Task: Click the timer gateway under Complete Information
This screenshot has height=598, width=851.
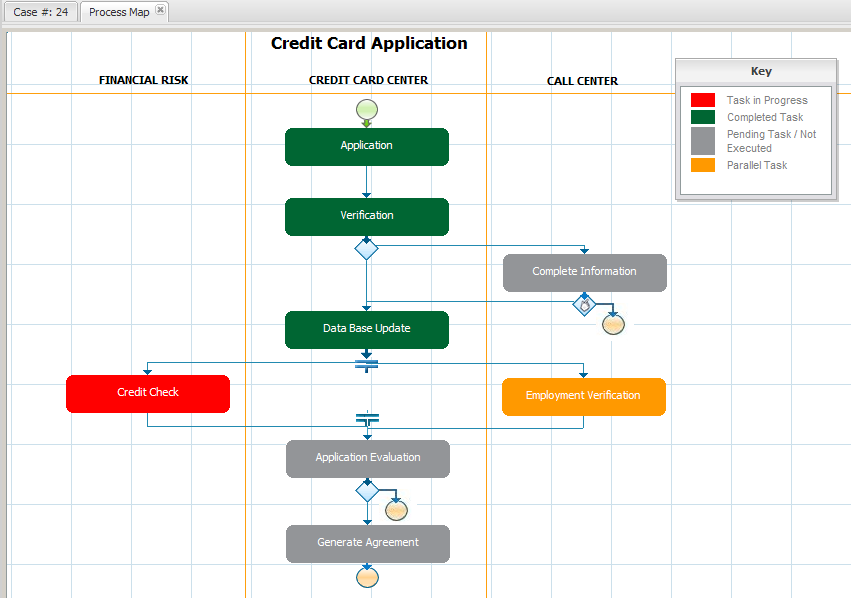Action: coord(584,305)
